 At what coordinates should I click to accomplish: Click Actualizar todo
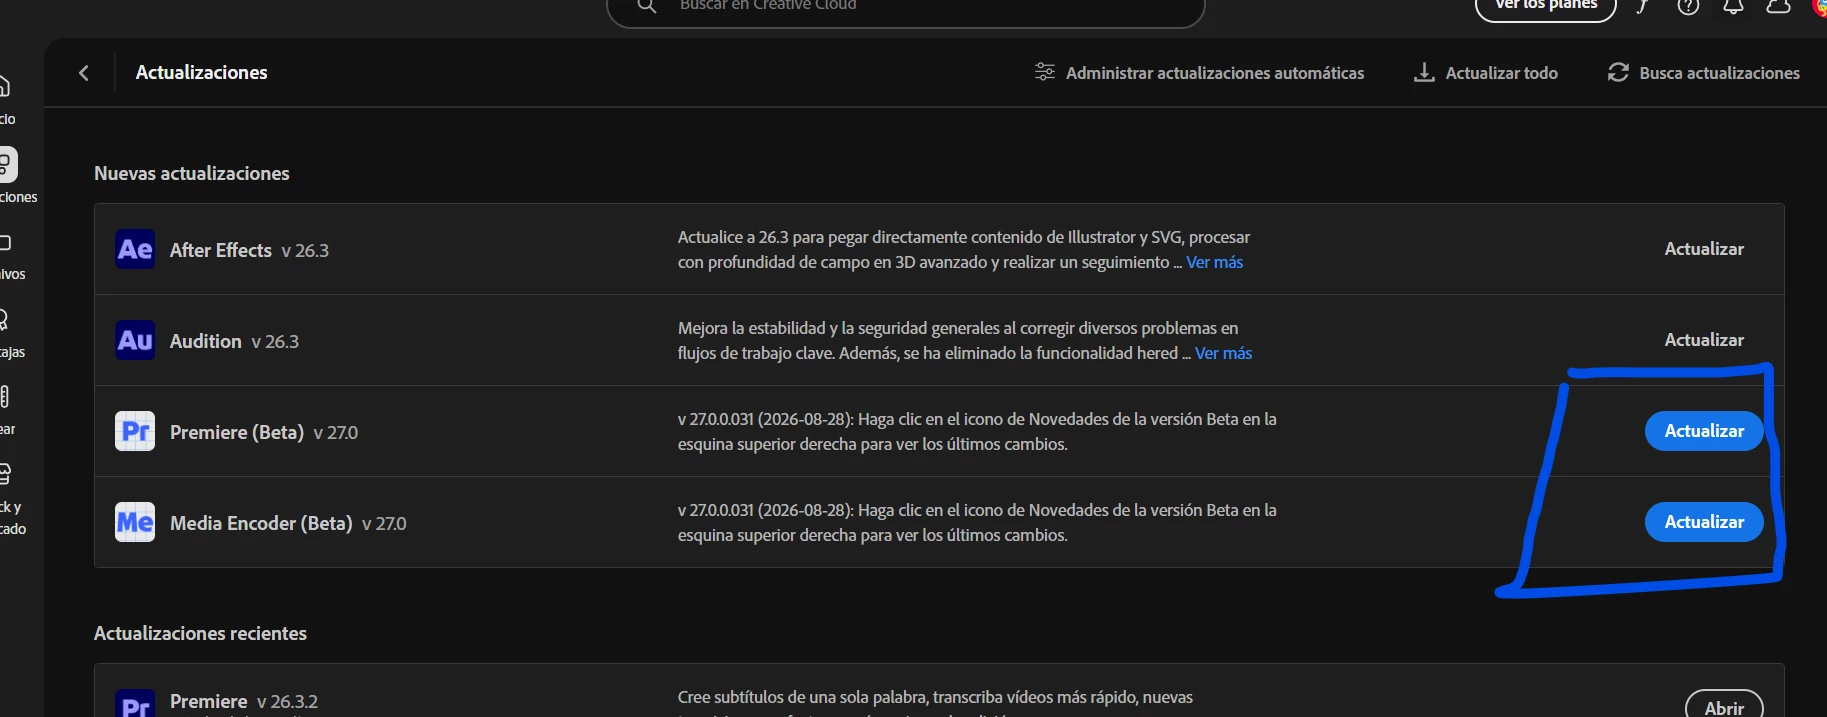coord(1485,73)
